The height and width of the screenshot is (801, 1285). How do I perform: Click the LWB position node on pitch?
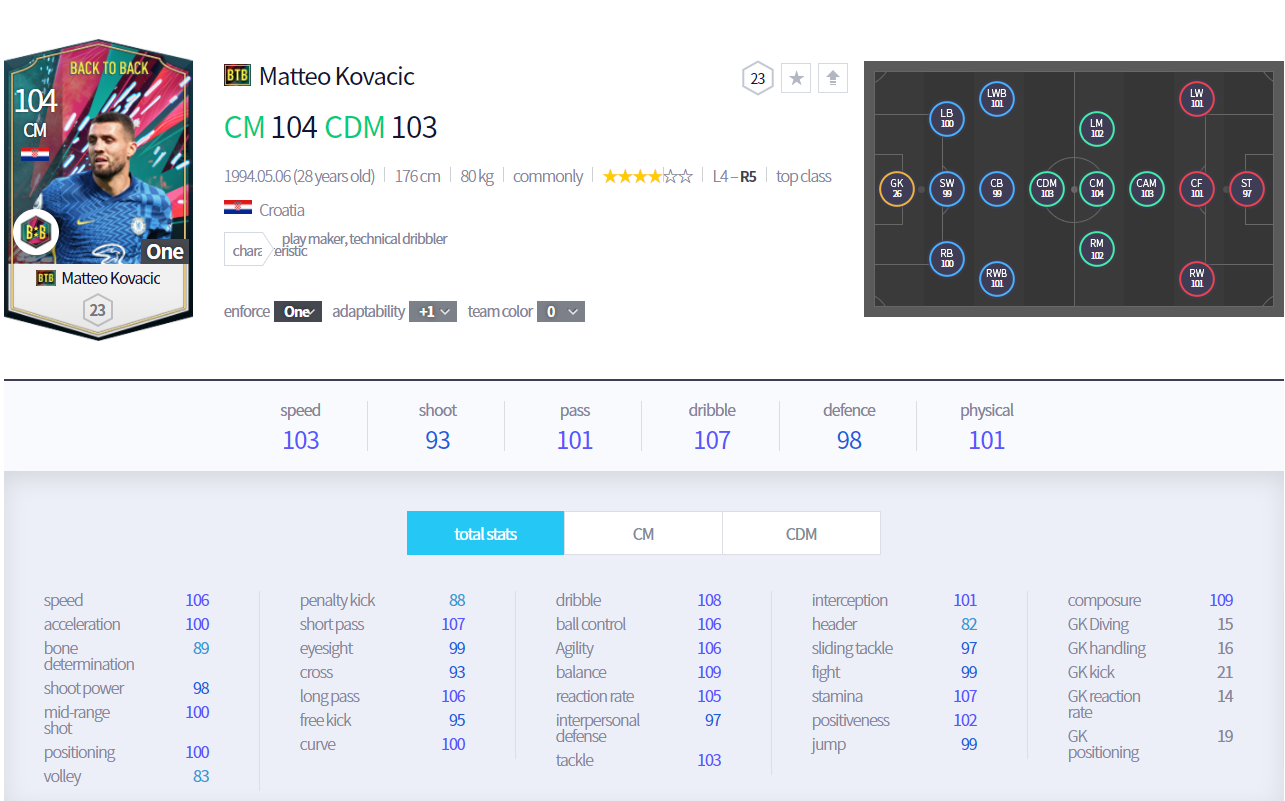996,98
